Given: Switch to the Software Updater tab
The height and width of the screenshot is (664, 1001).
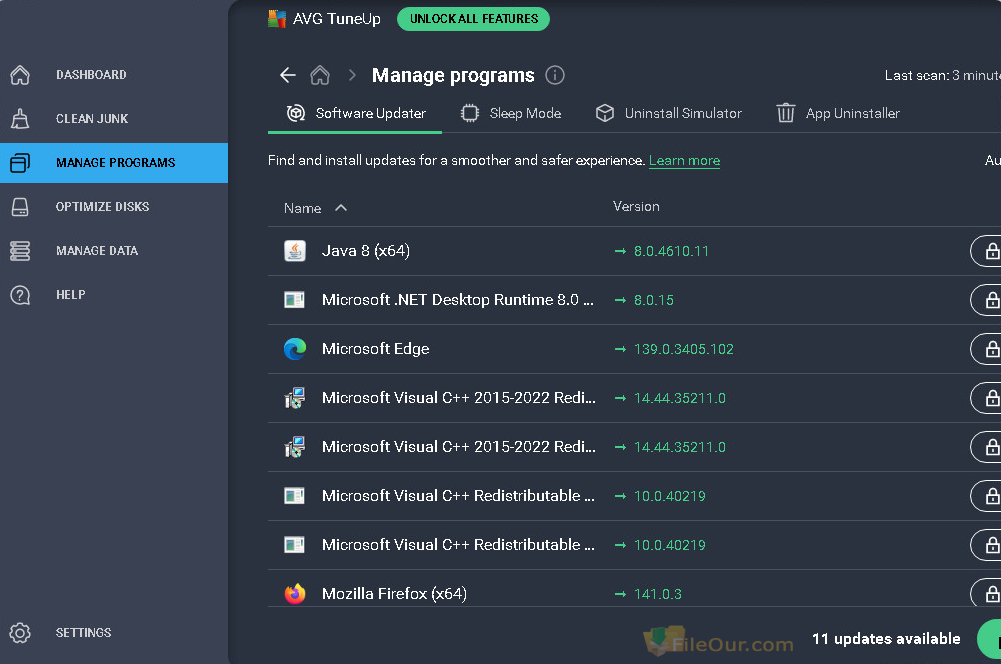Looking at the screenshot, I should click(x=355, y=114).
